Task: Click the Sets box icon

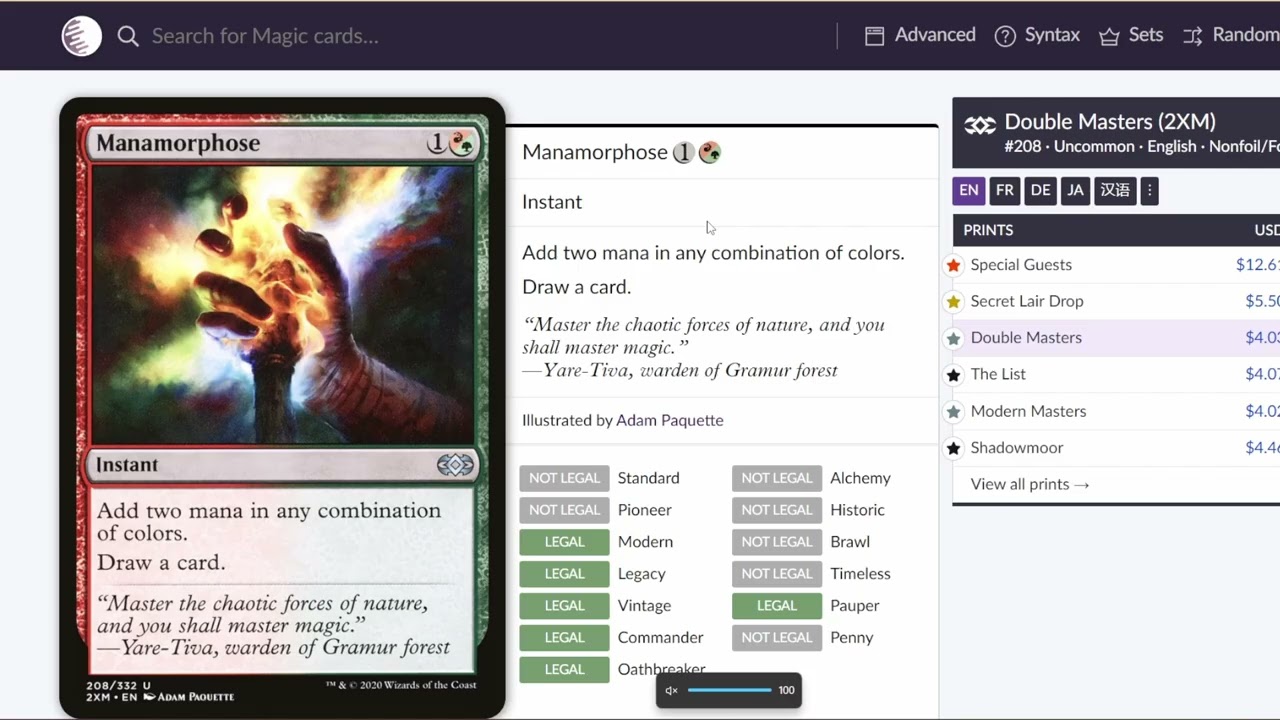Action: click(x=1109, y=37)
